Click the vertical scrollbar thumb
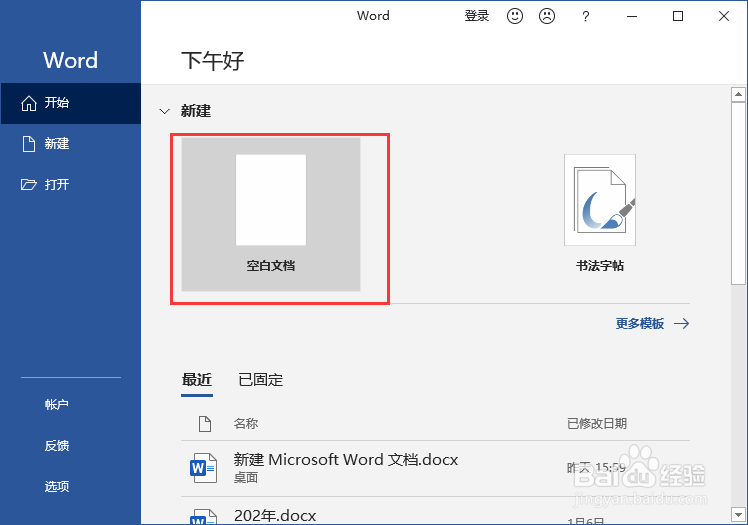The width and height of the screenshot is (748, 525). coord(738,193)
